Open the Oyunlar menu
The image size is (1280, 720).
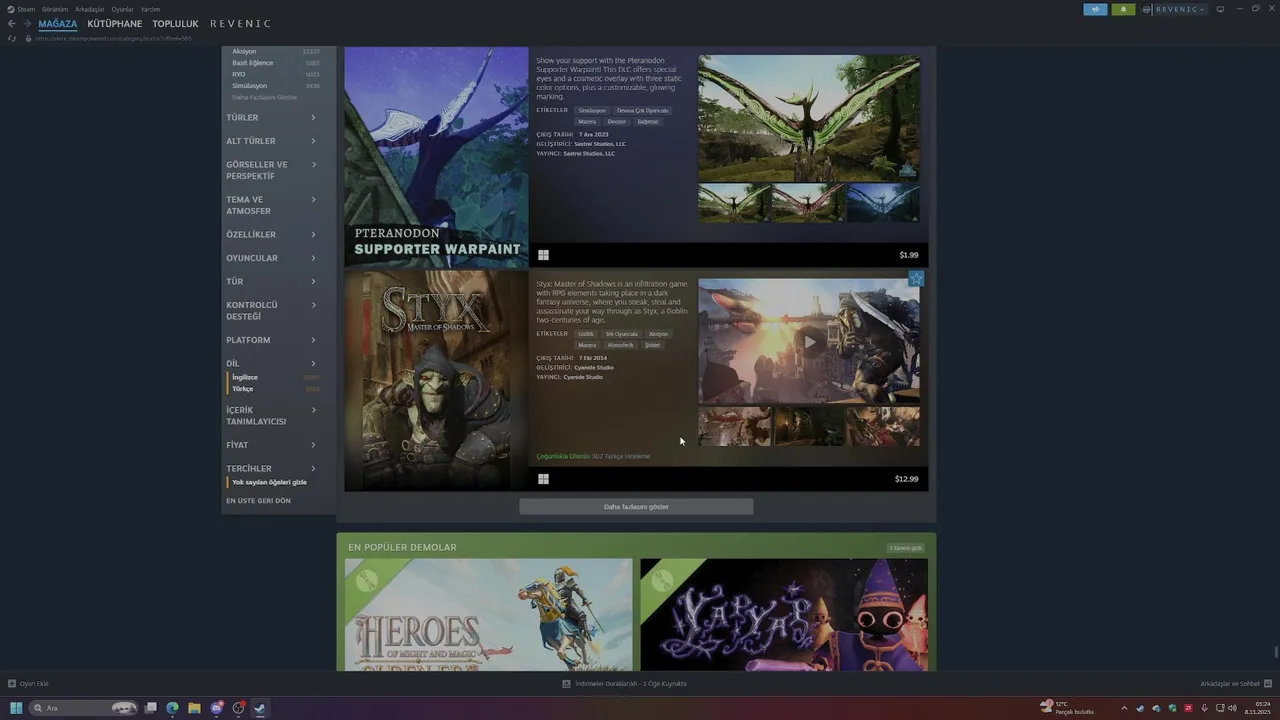pyautogui.click(x=123, y=9)
